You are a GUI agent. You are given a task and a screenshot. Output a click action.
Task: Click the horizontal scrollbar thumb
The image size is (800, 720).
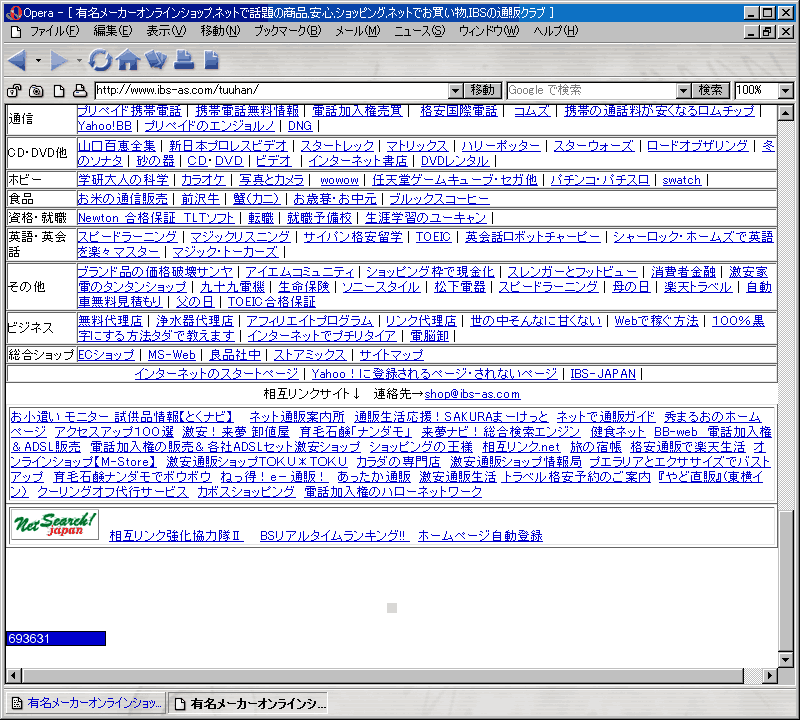click(383, 676)
